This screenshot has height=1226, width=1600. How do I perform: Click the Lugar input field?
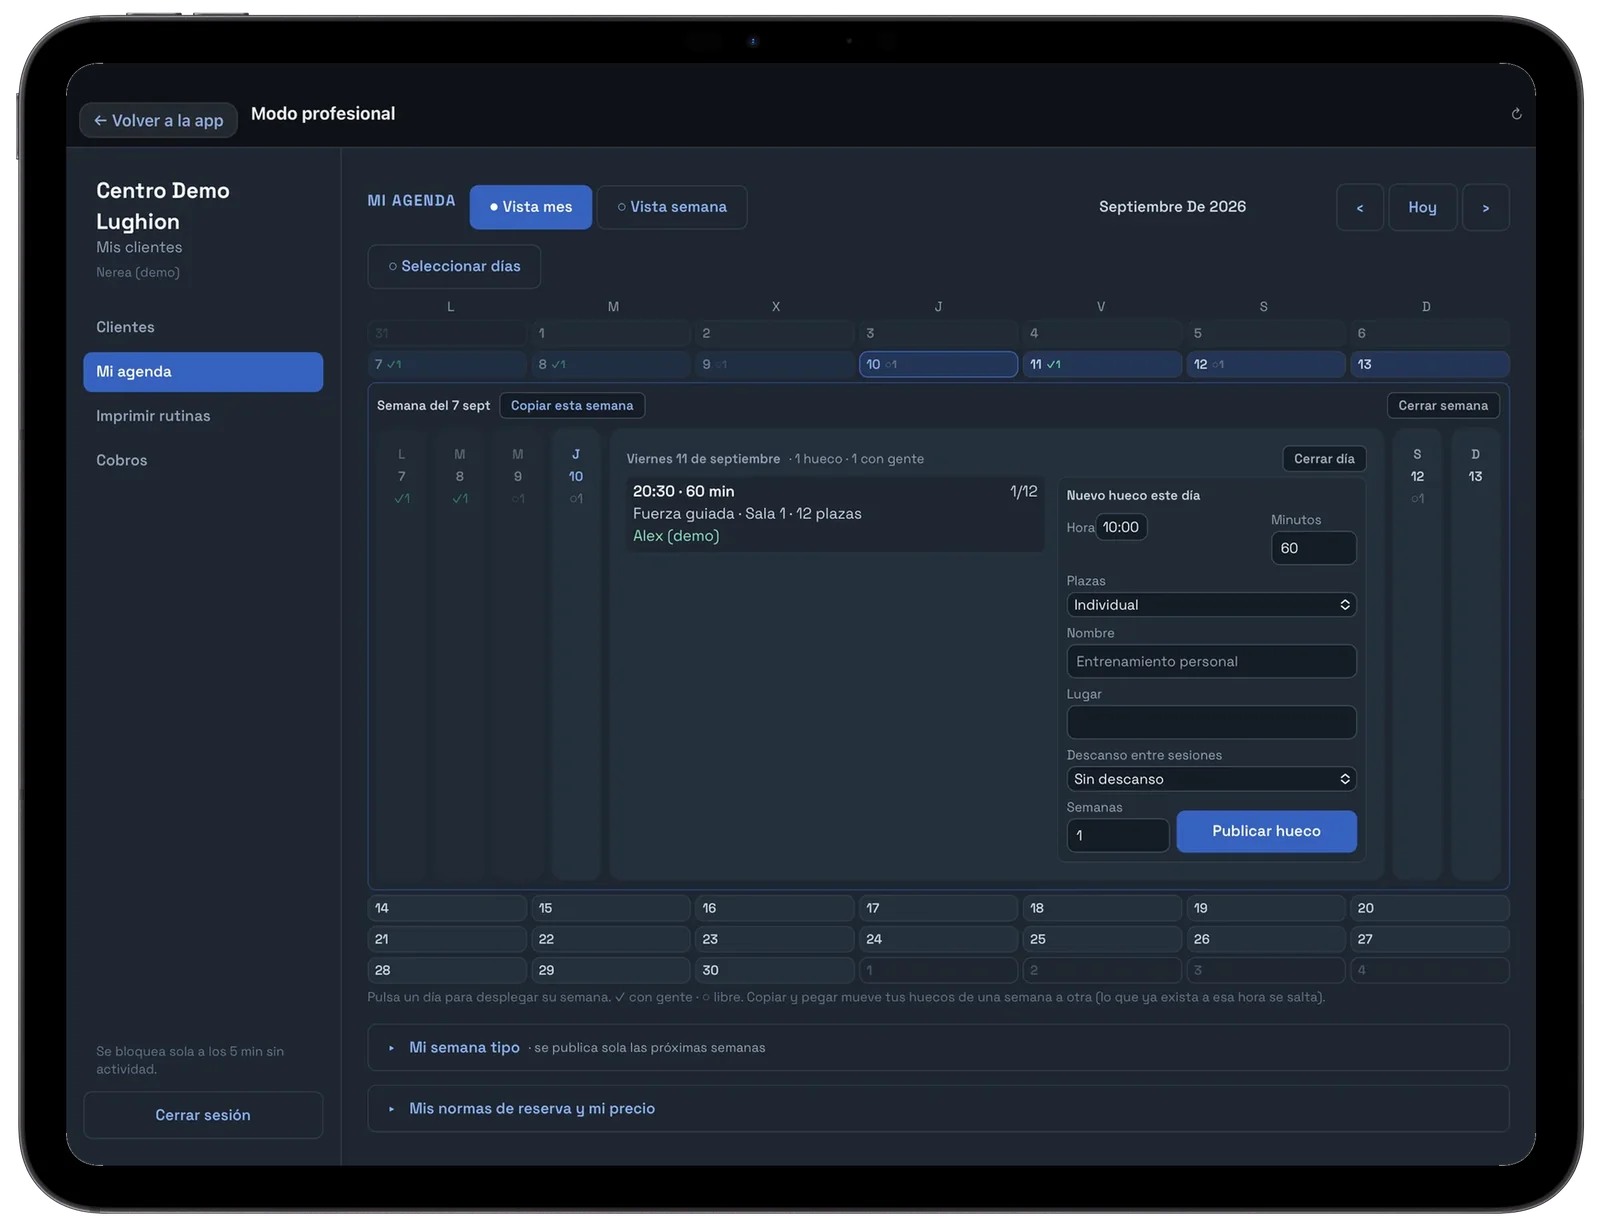[1211, 722]
